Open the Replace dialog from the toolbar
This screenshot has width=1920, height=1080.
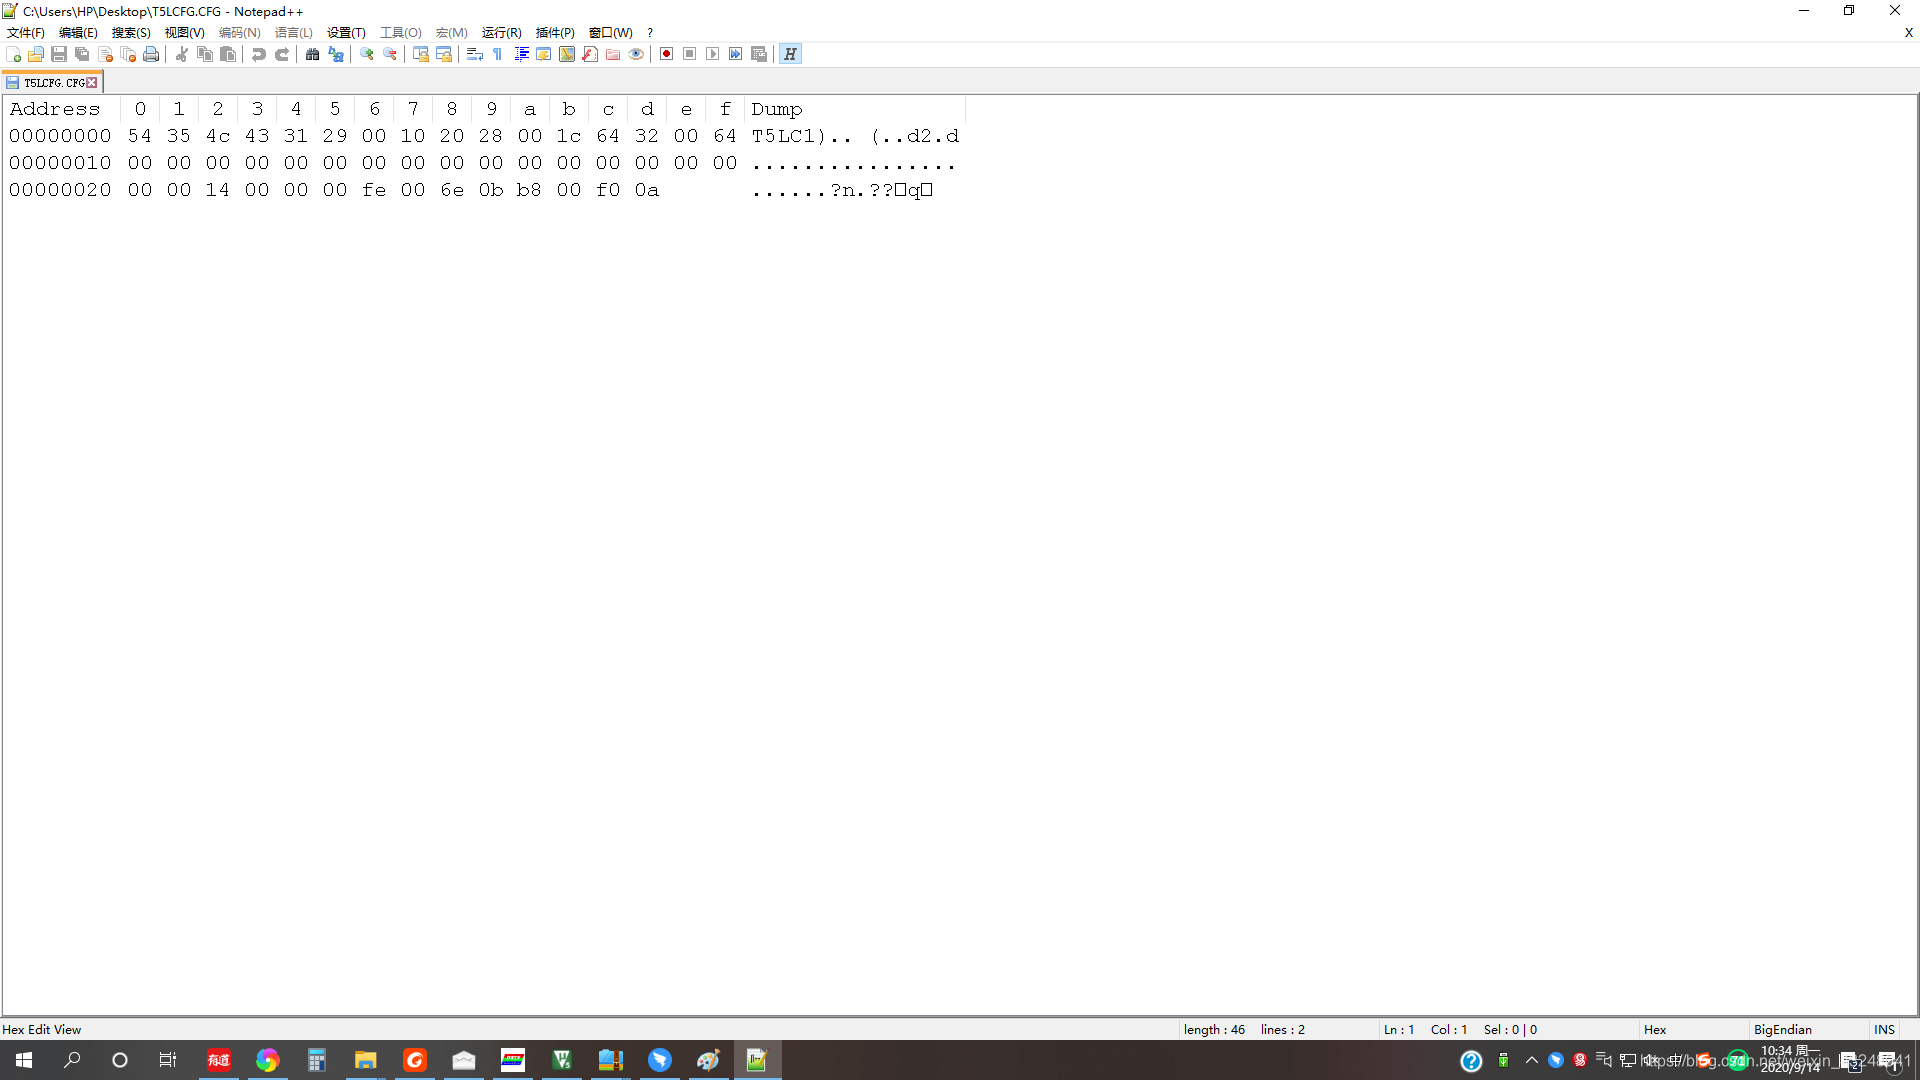pyautogui.click(x=336, y=54)
